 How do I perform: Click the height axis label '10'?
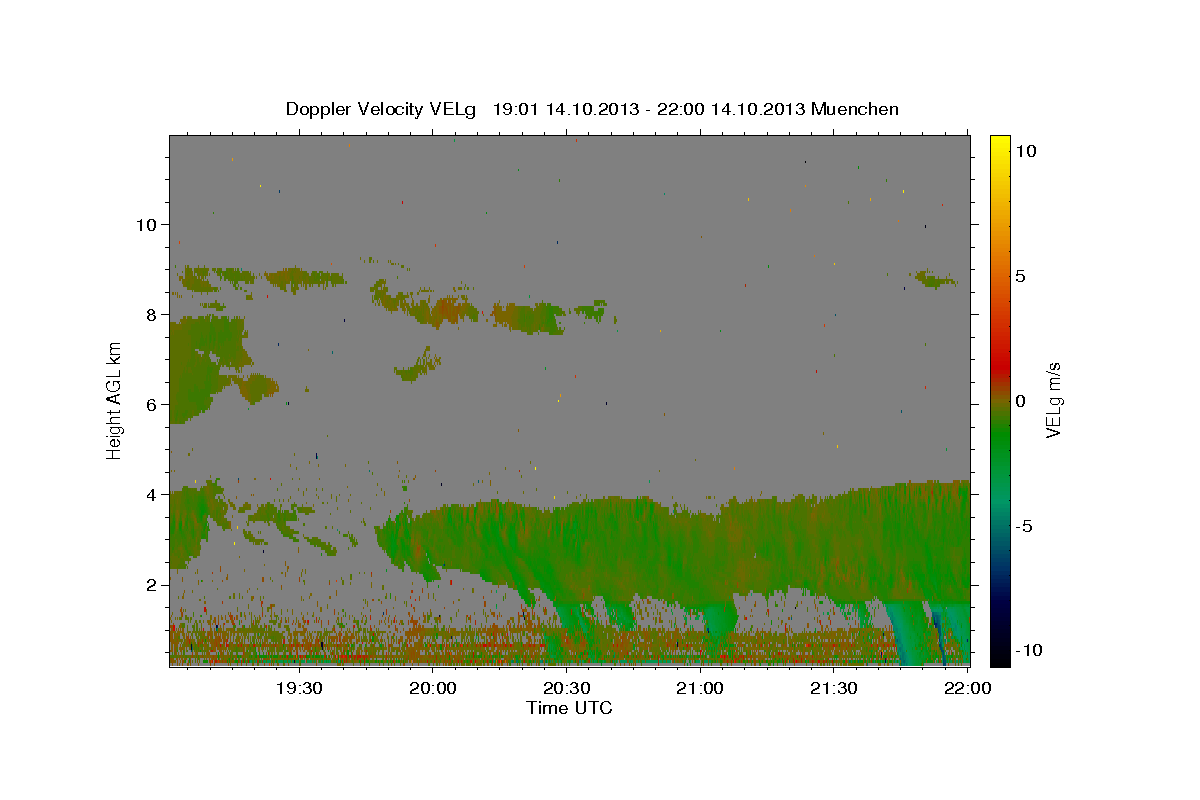point(145,224)
